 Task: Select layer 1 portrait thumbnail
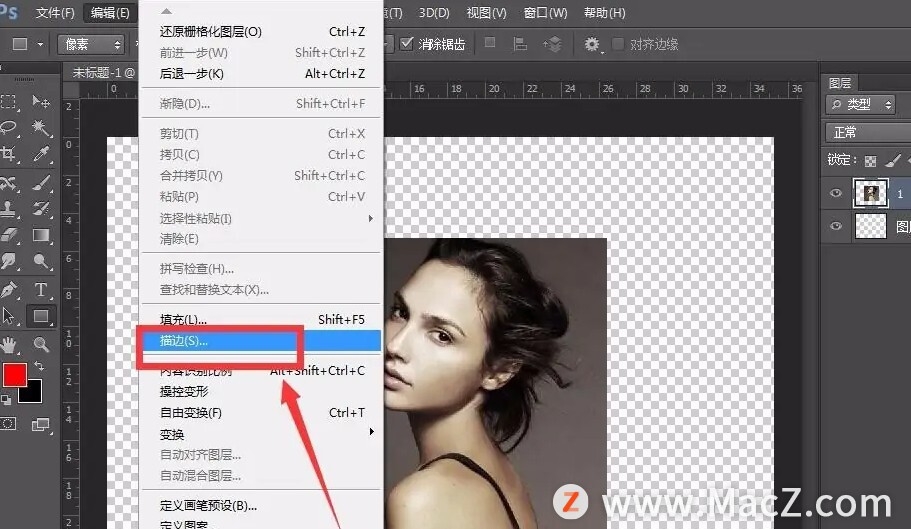coord(870,193)
